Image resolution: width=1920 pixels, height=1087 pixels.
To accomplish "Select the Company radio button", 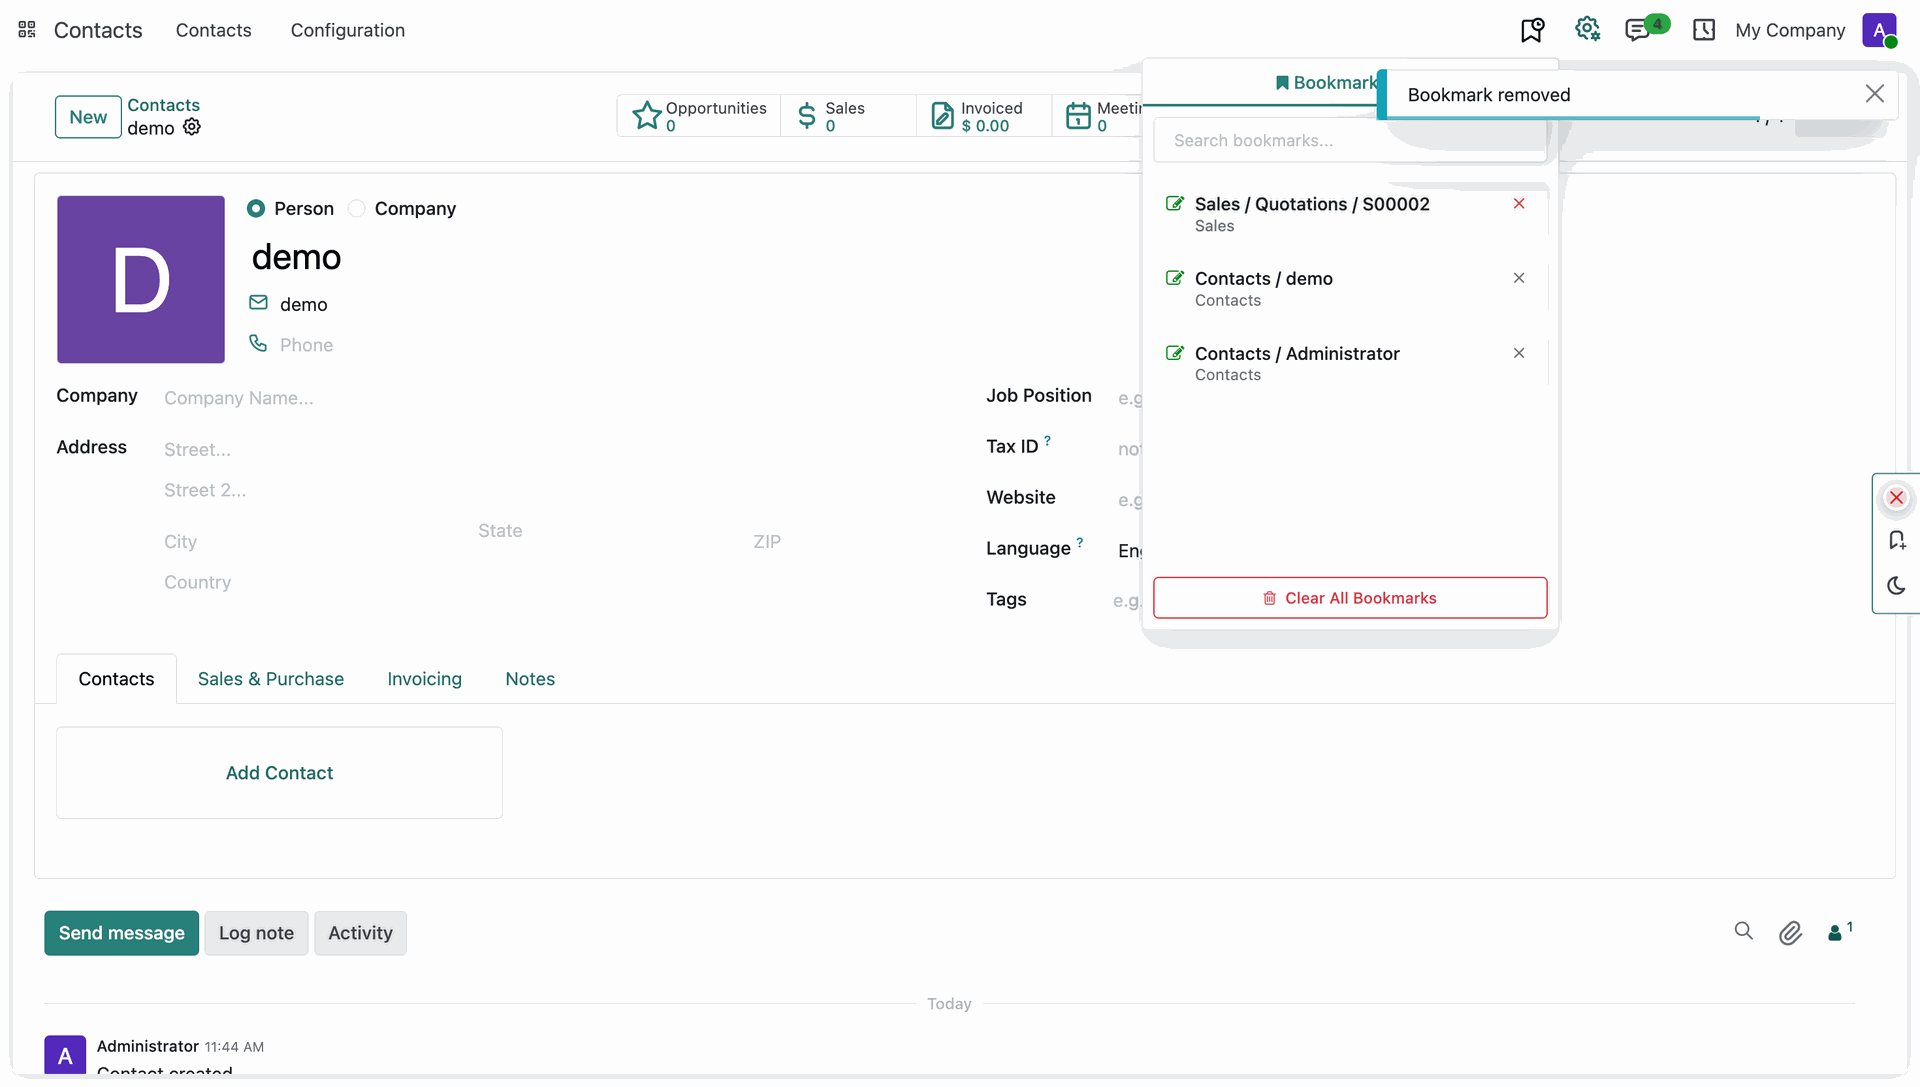I will [356, 208].
